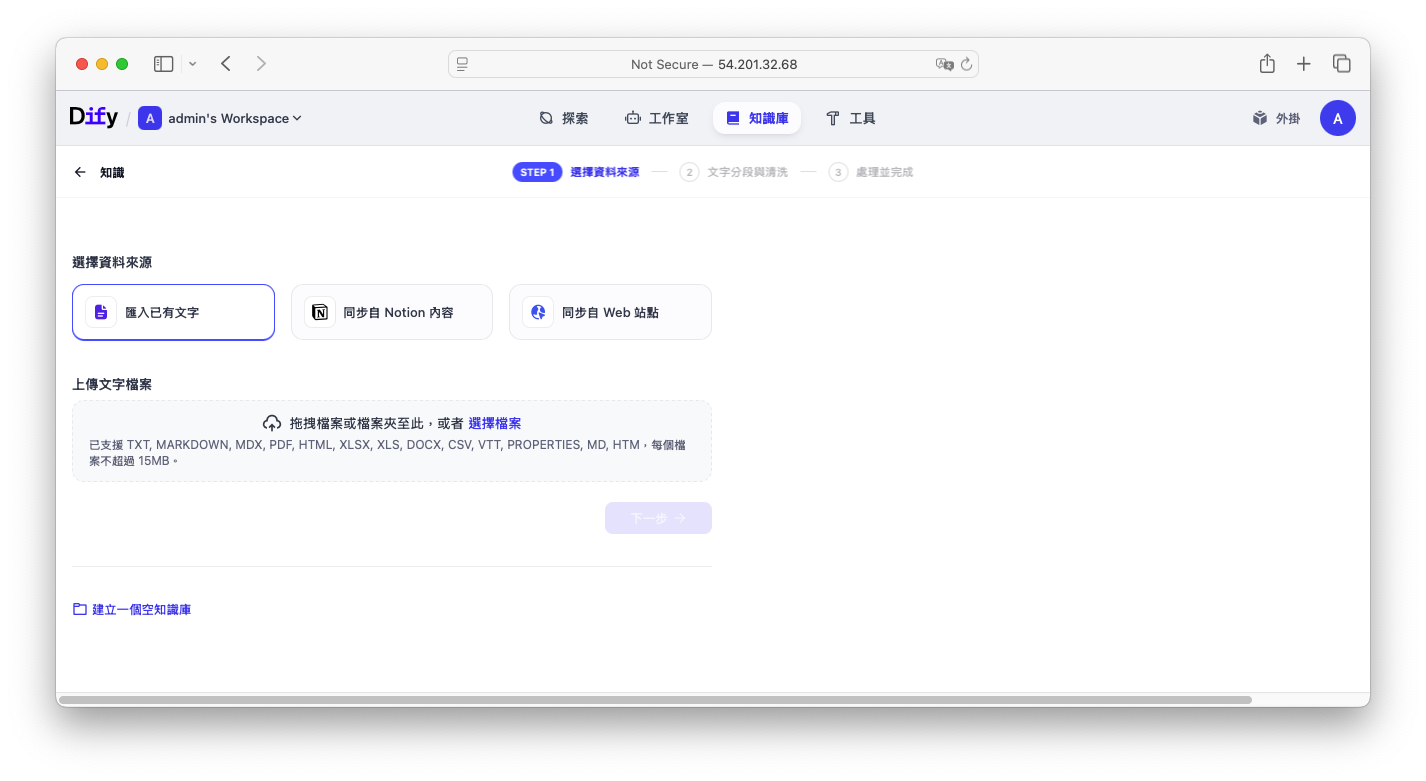Open the 工具 tab

[850, 118]
